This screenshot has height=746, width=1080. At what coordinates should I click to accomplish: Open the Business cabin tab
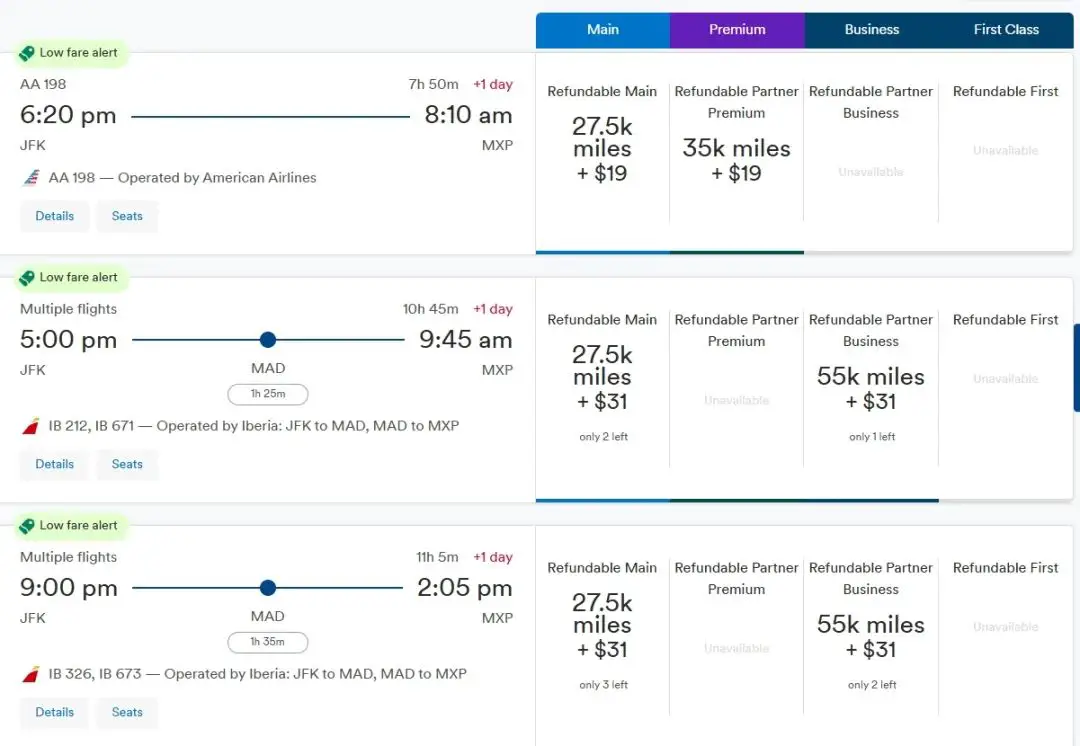click(x=872, y=30)
